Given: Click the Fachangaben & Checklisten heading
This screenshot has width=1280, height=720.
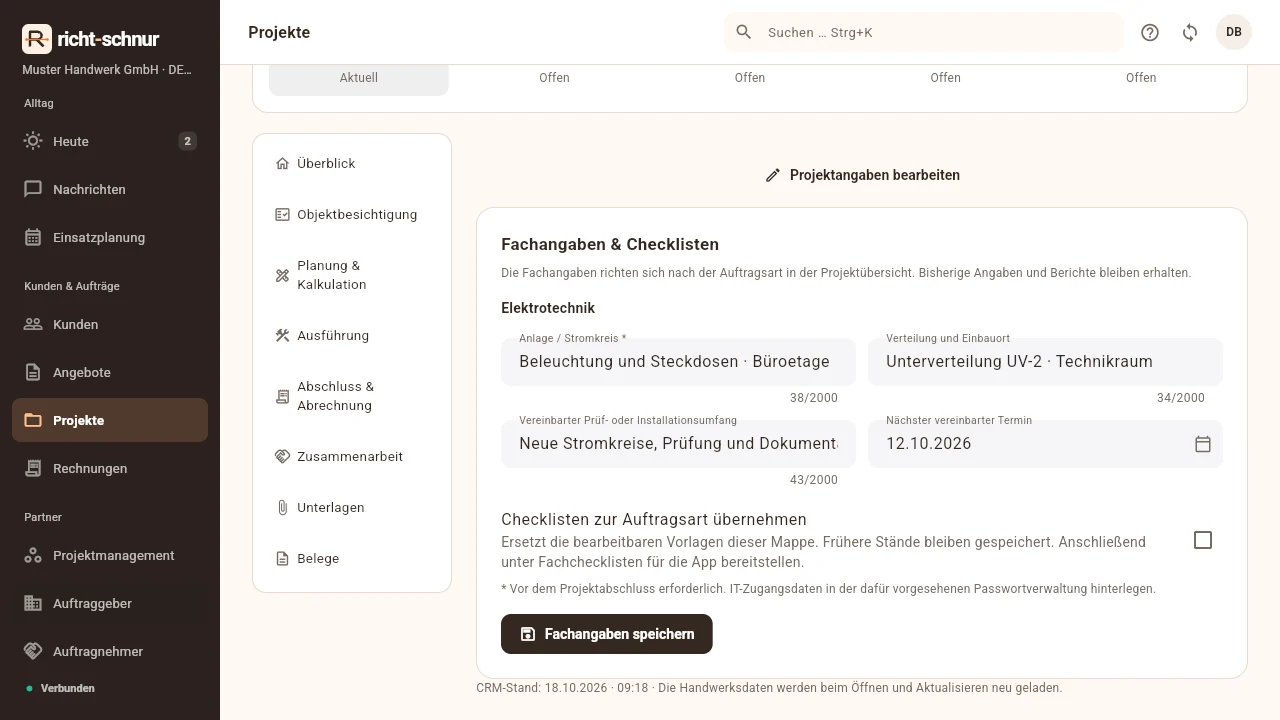Looking at the screenshot, I should pyautogui.click(x=610, y=244).
